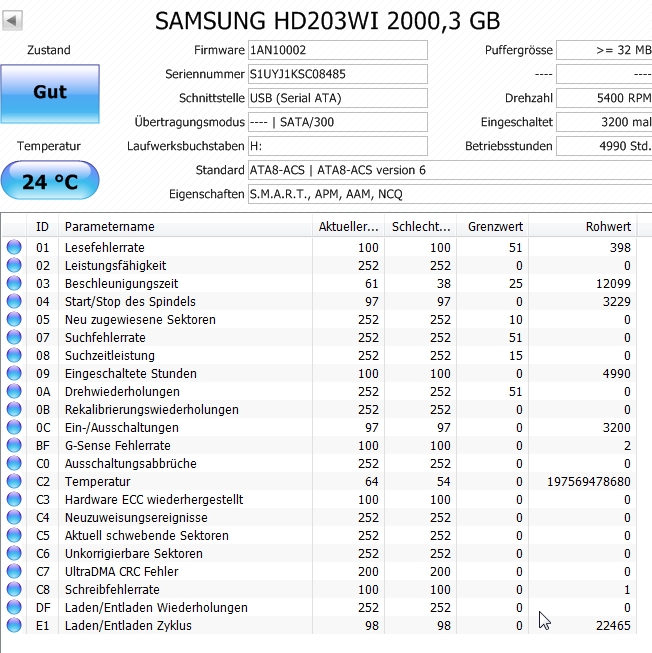Viewport: 652px width, 653px height.
Task: Select the Ausschaltungsabbrüche parameter name
Action: 130,464
